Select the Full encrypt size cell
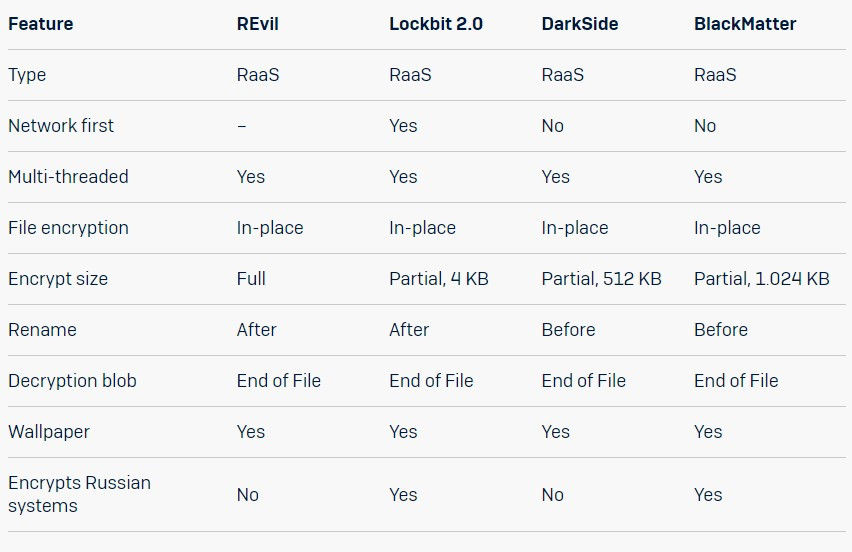The width and height of the screenshot is (852, 552). (x=251, y=279)
